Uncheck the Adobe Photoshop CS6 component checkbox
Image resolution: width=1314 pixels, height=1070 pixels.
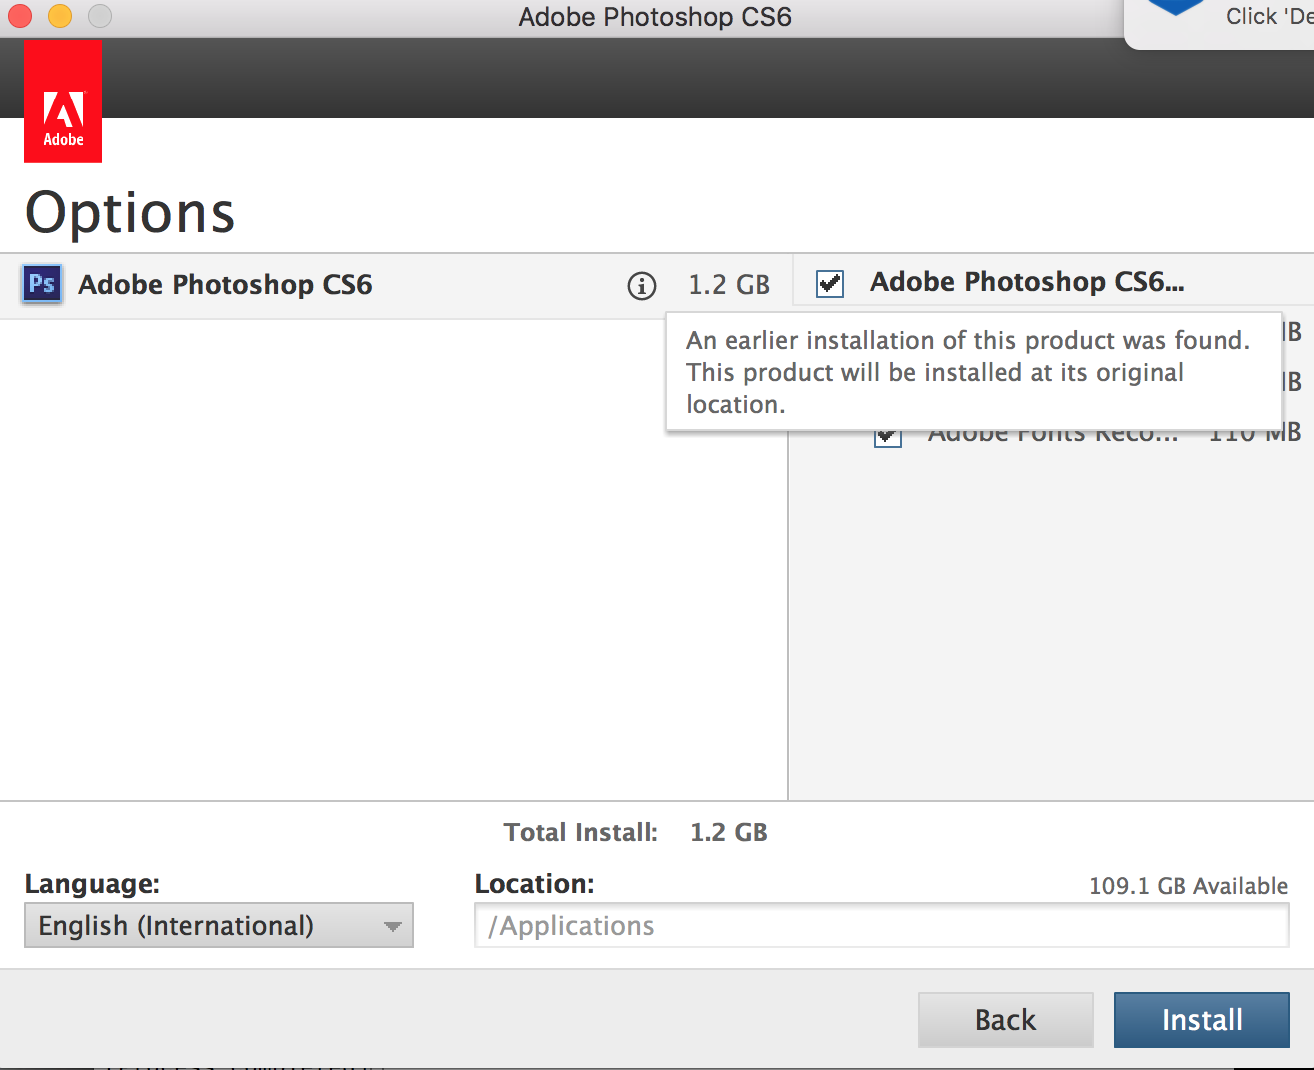pyautogui.click(x=830, y=284)
